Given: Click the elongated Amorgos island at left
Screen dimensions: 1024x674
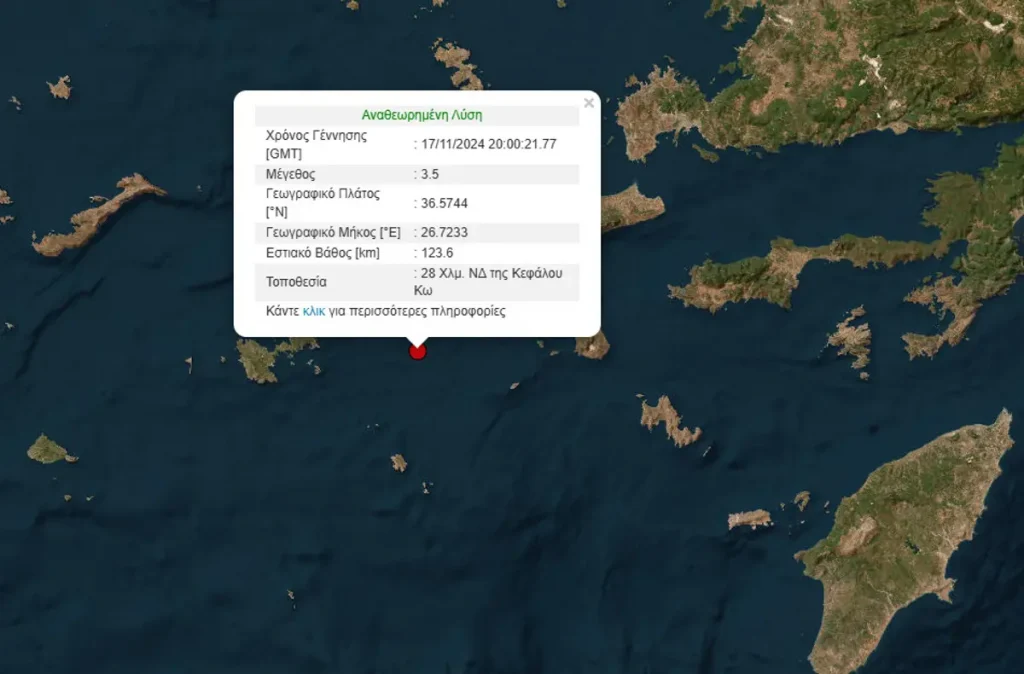Looking at the screenshot, I should (100, 215).
